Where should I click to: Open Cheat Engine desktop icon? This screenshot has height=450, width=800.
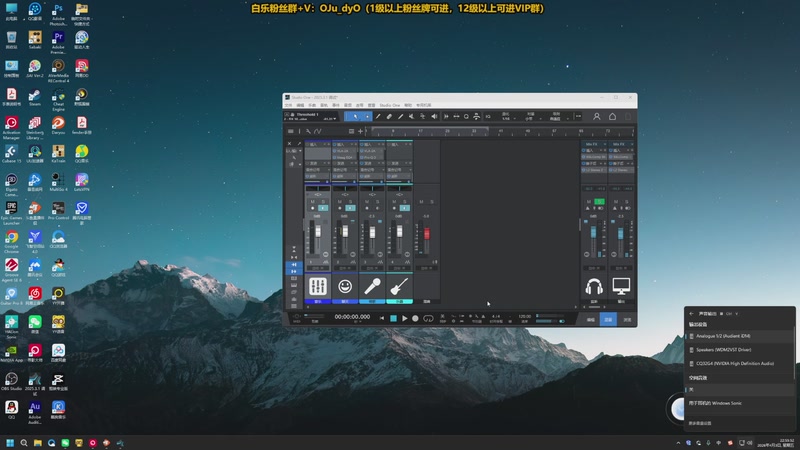[58, 100]
